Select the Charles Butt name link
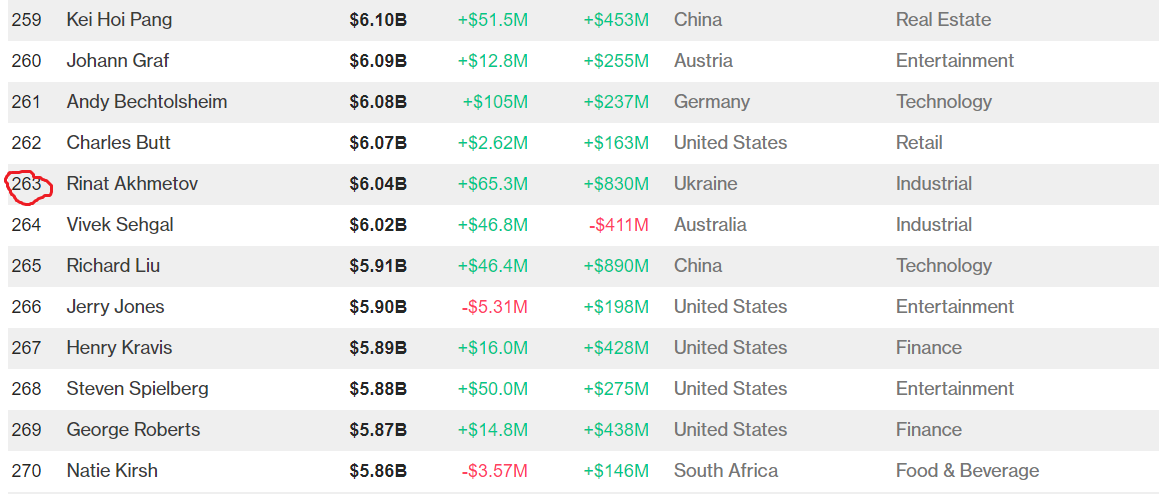Screen dimensions: 1159x494 [x=118, y=143]
